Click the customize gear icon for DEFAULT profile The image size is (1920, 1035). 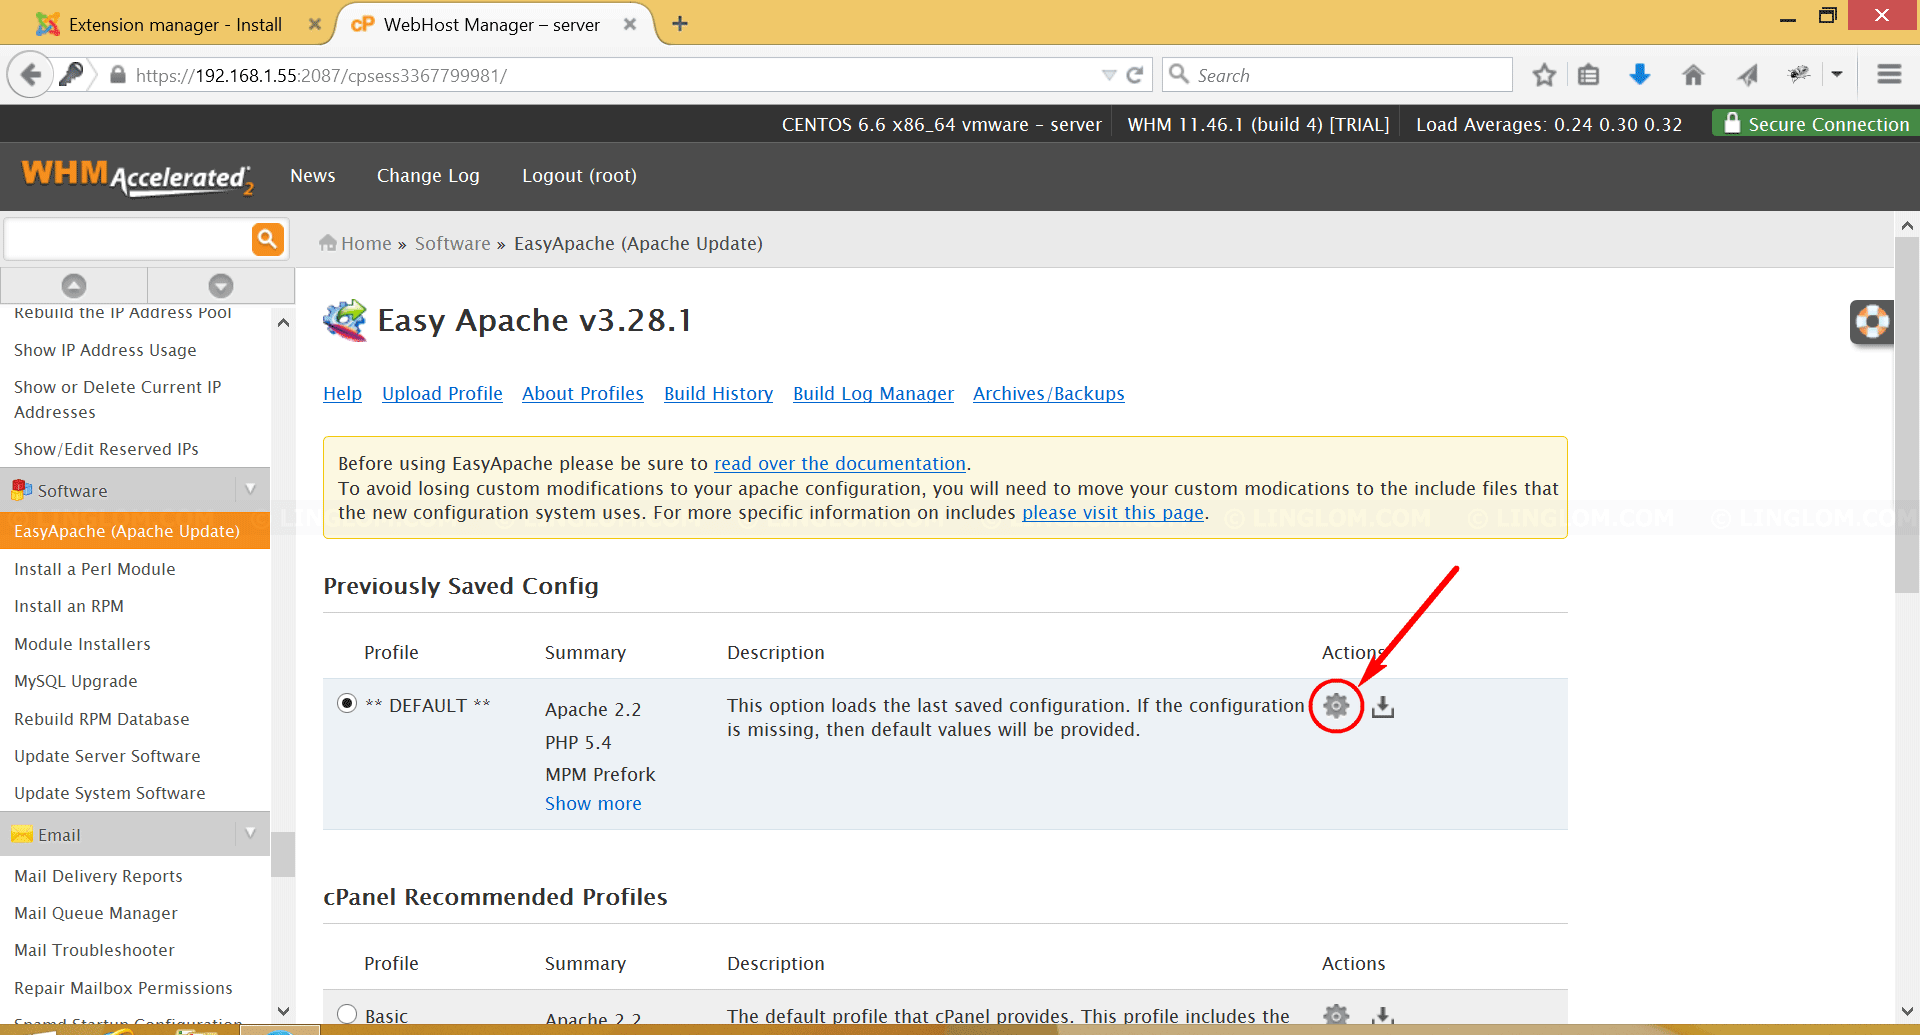click(1336, 706)
